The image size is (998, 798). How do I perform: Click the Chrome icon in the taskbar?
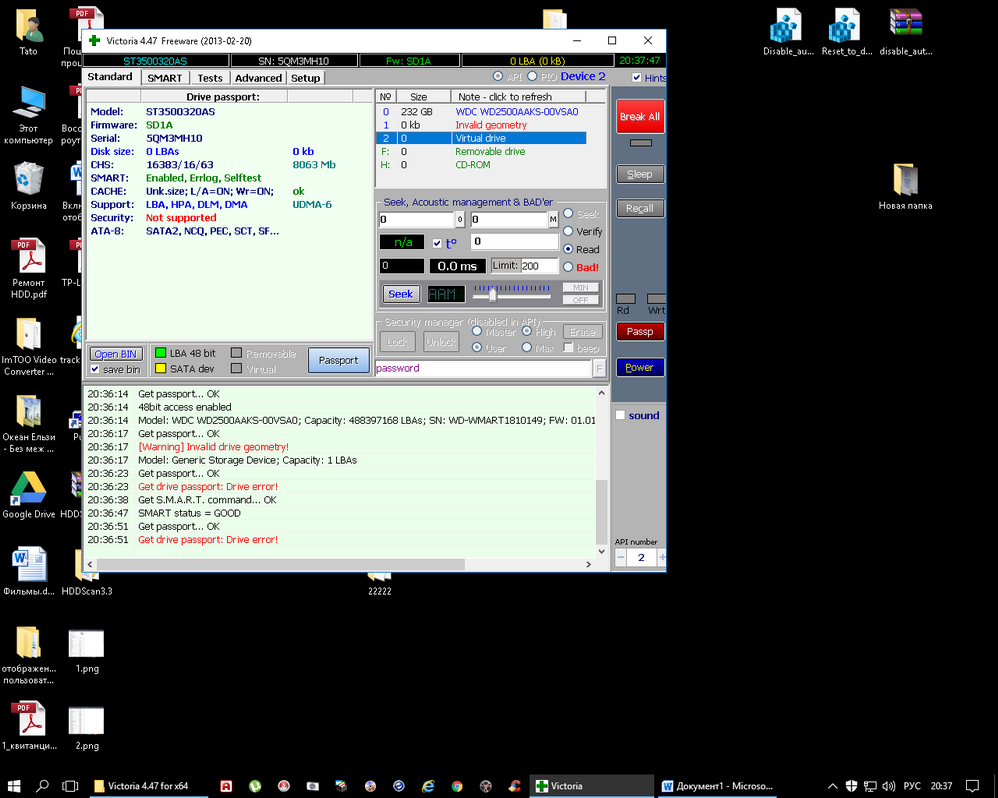tap(456, 786)
